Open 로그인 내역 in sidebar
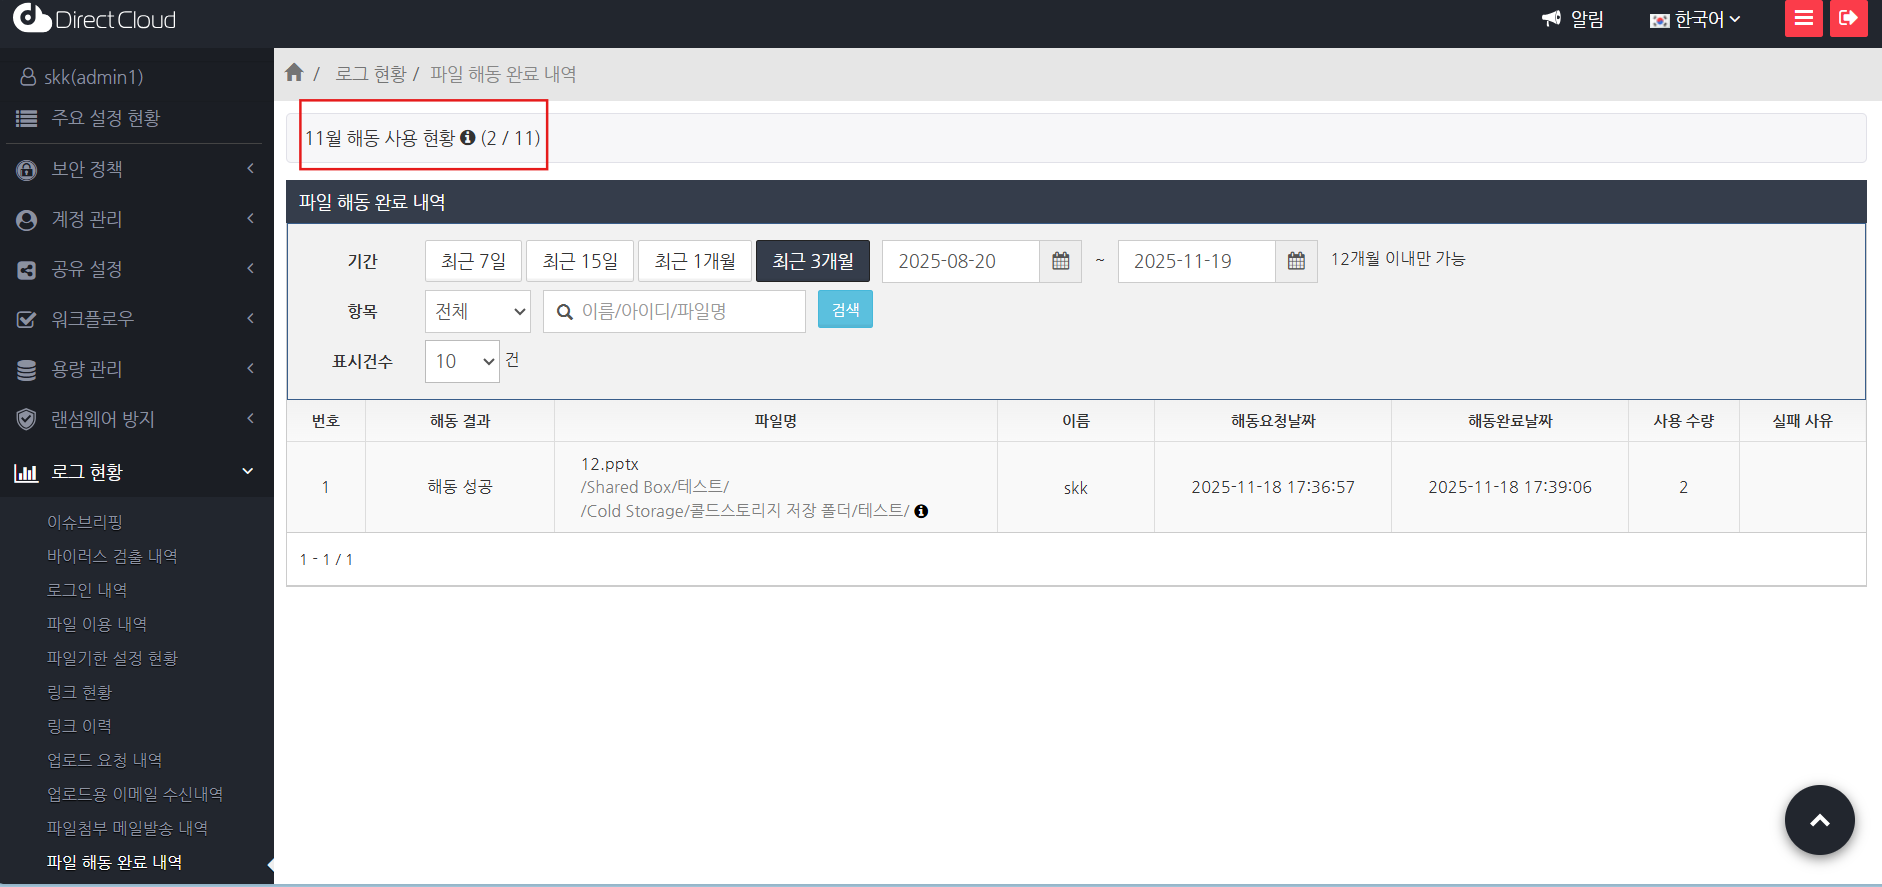The height and width of the screenshot is (887, 1882). (x=87, y=590)
